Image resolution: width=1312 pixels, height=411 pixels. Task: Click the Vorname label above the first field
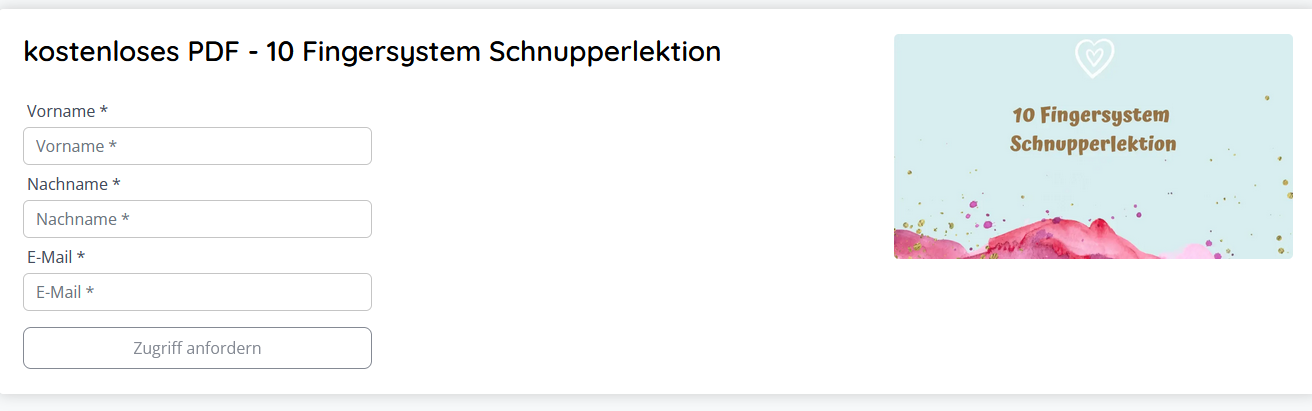tap(61, 111)
